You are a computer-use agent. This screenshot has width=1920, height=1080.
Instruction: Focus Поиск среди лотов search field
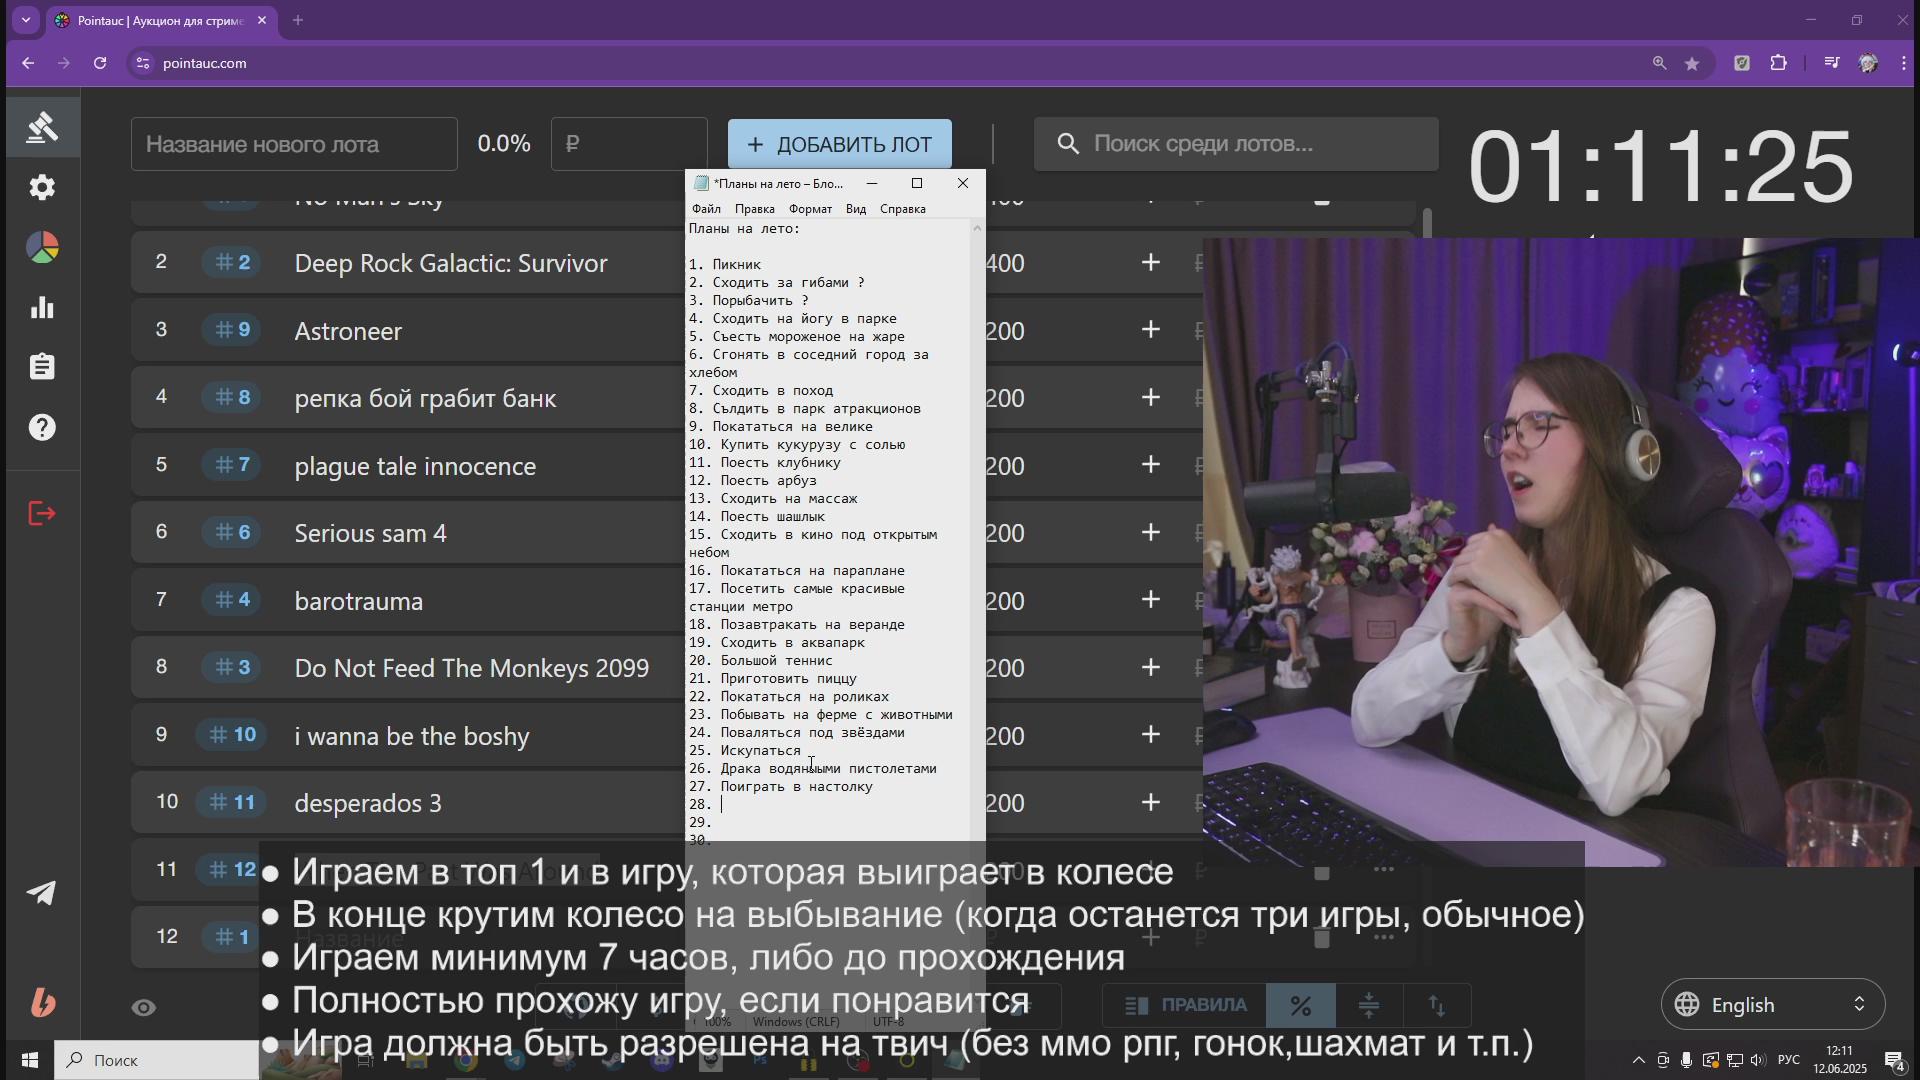coord(1236,144)
